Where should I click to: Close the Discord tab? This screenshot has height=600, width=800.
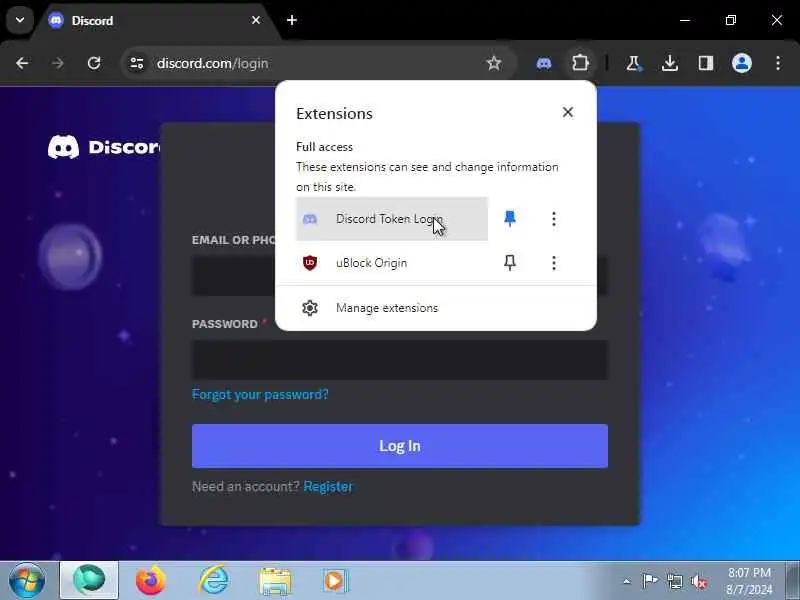pyautogui.click(x=256, y=20)
